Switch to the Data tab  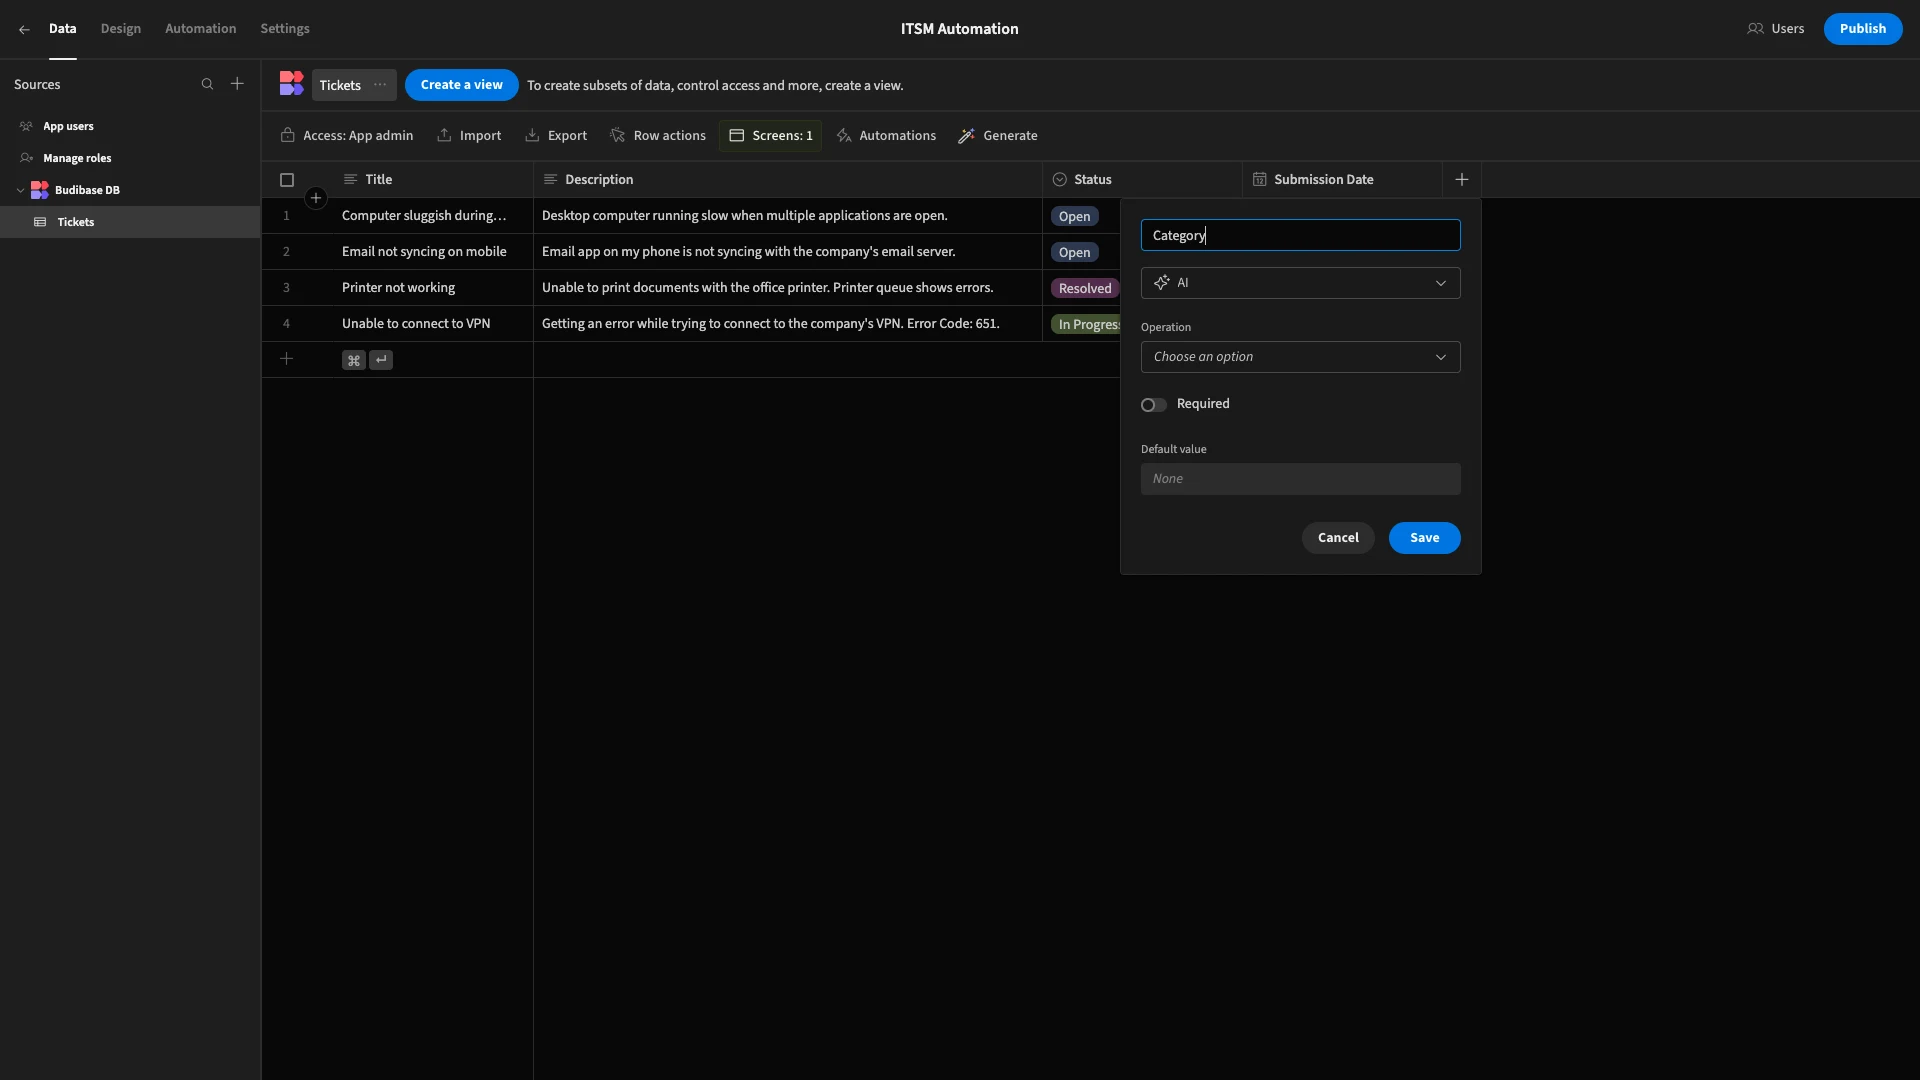coord(63,29)
